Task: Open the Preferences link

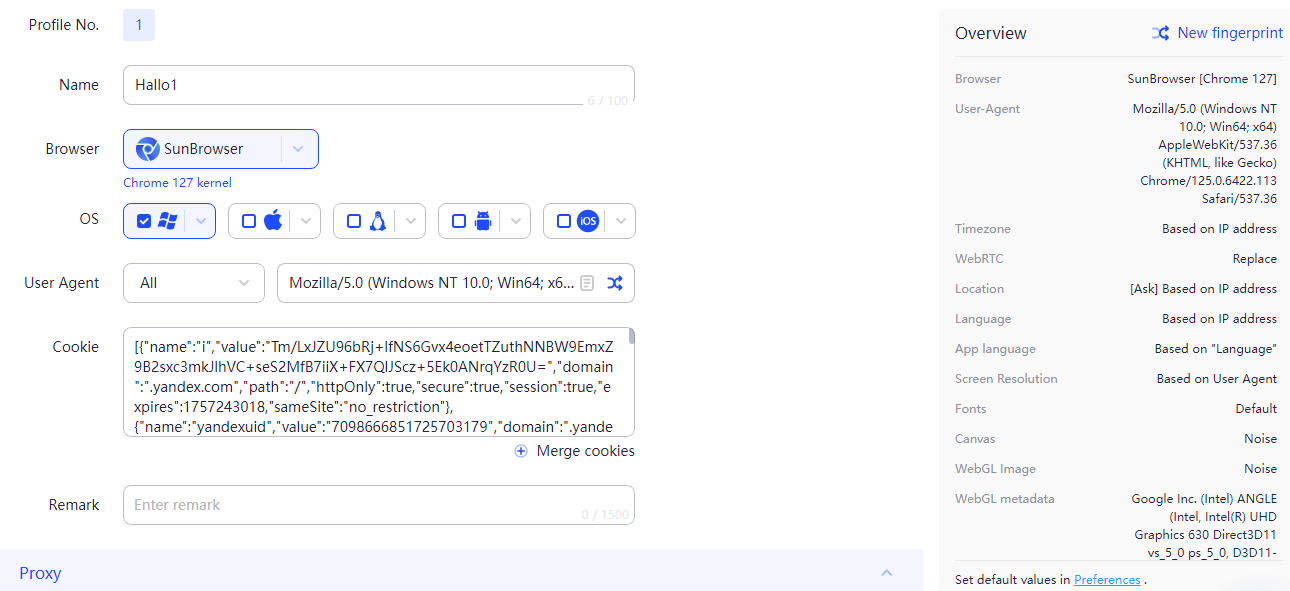Action: click(1107, 580)
